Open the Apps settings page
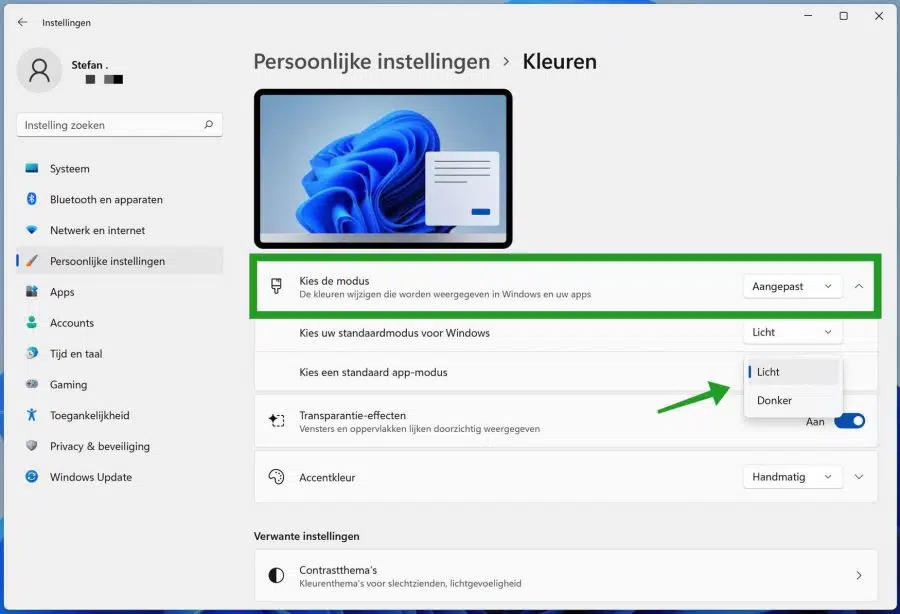900x614 pixels. tap(119, 292)
